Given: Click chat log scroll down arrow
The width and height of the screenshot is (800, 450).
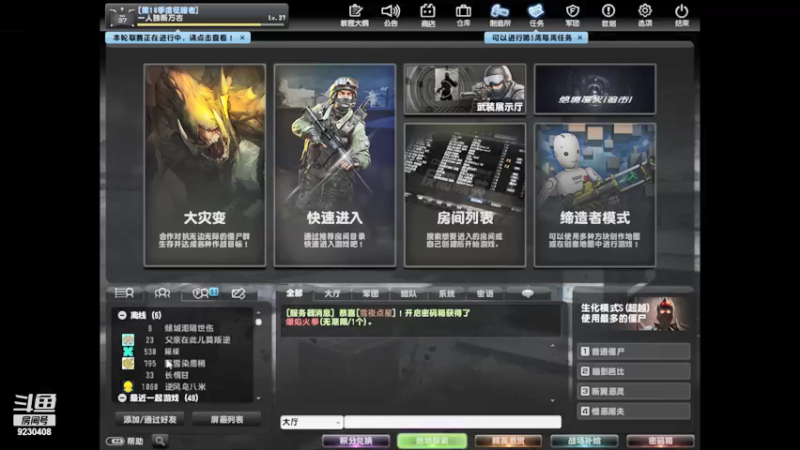Looking at the screenshot, I should (553, 401).
